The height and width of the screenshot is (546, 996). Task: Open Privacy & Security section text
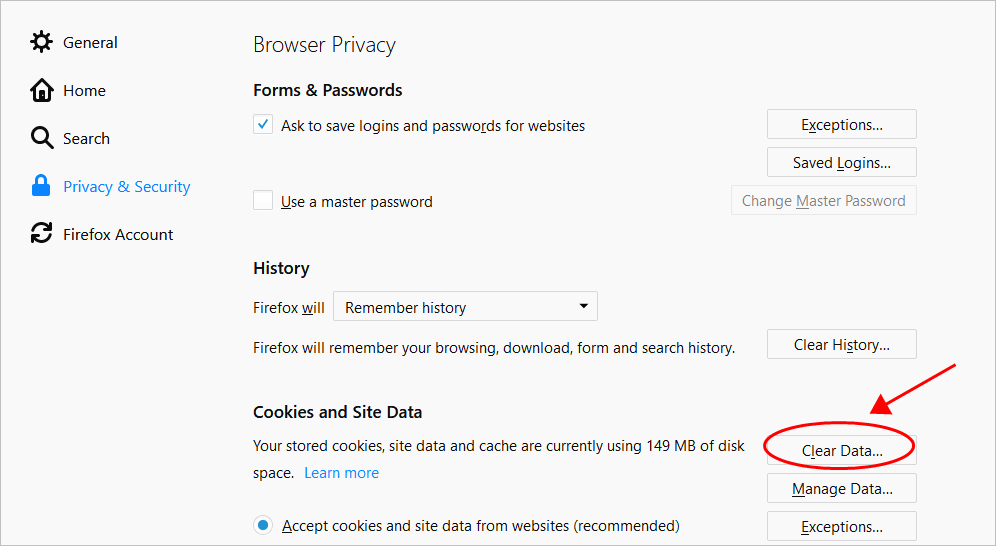point(126,187)
